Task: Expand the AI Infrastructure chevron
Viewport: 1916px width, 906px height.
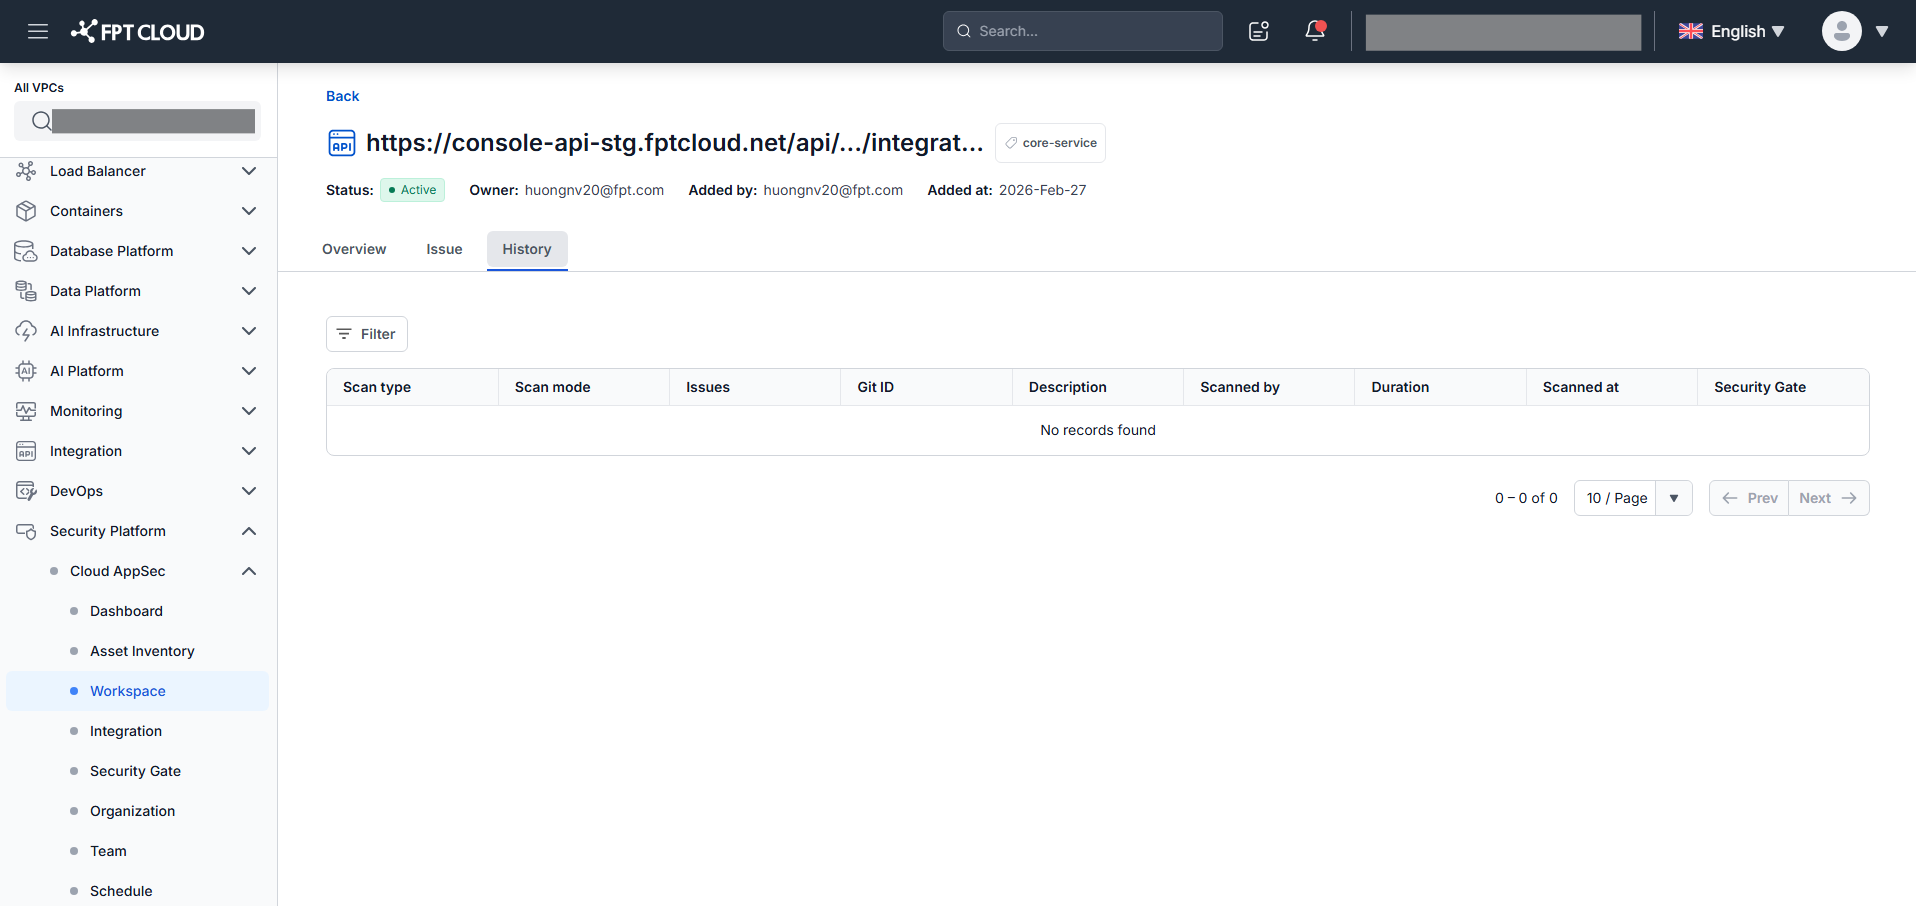Action: tap(249, 331)
